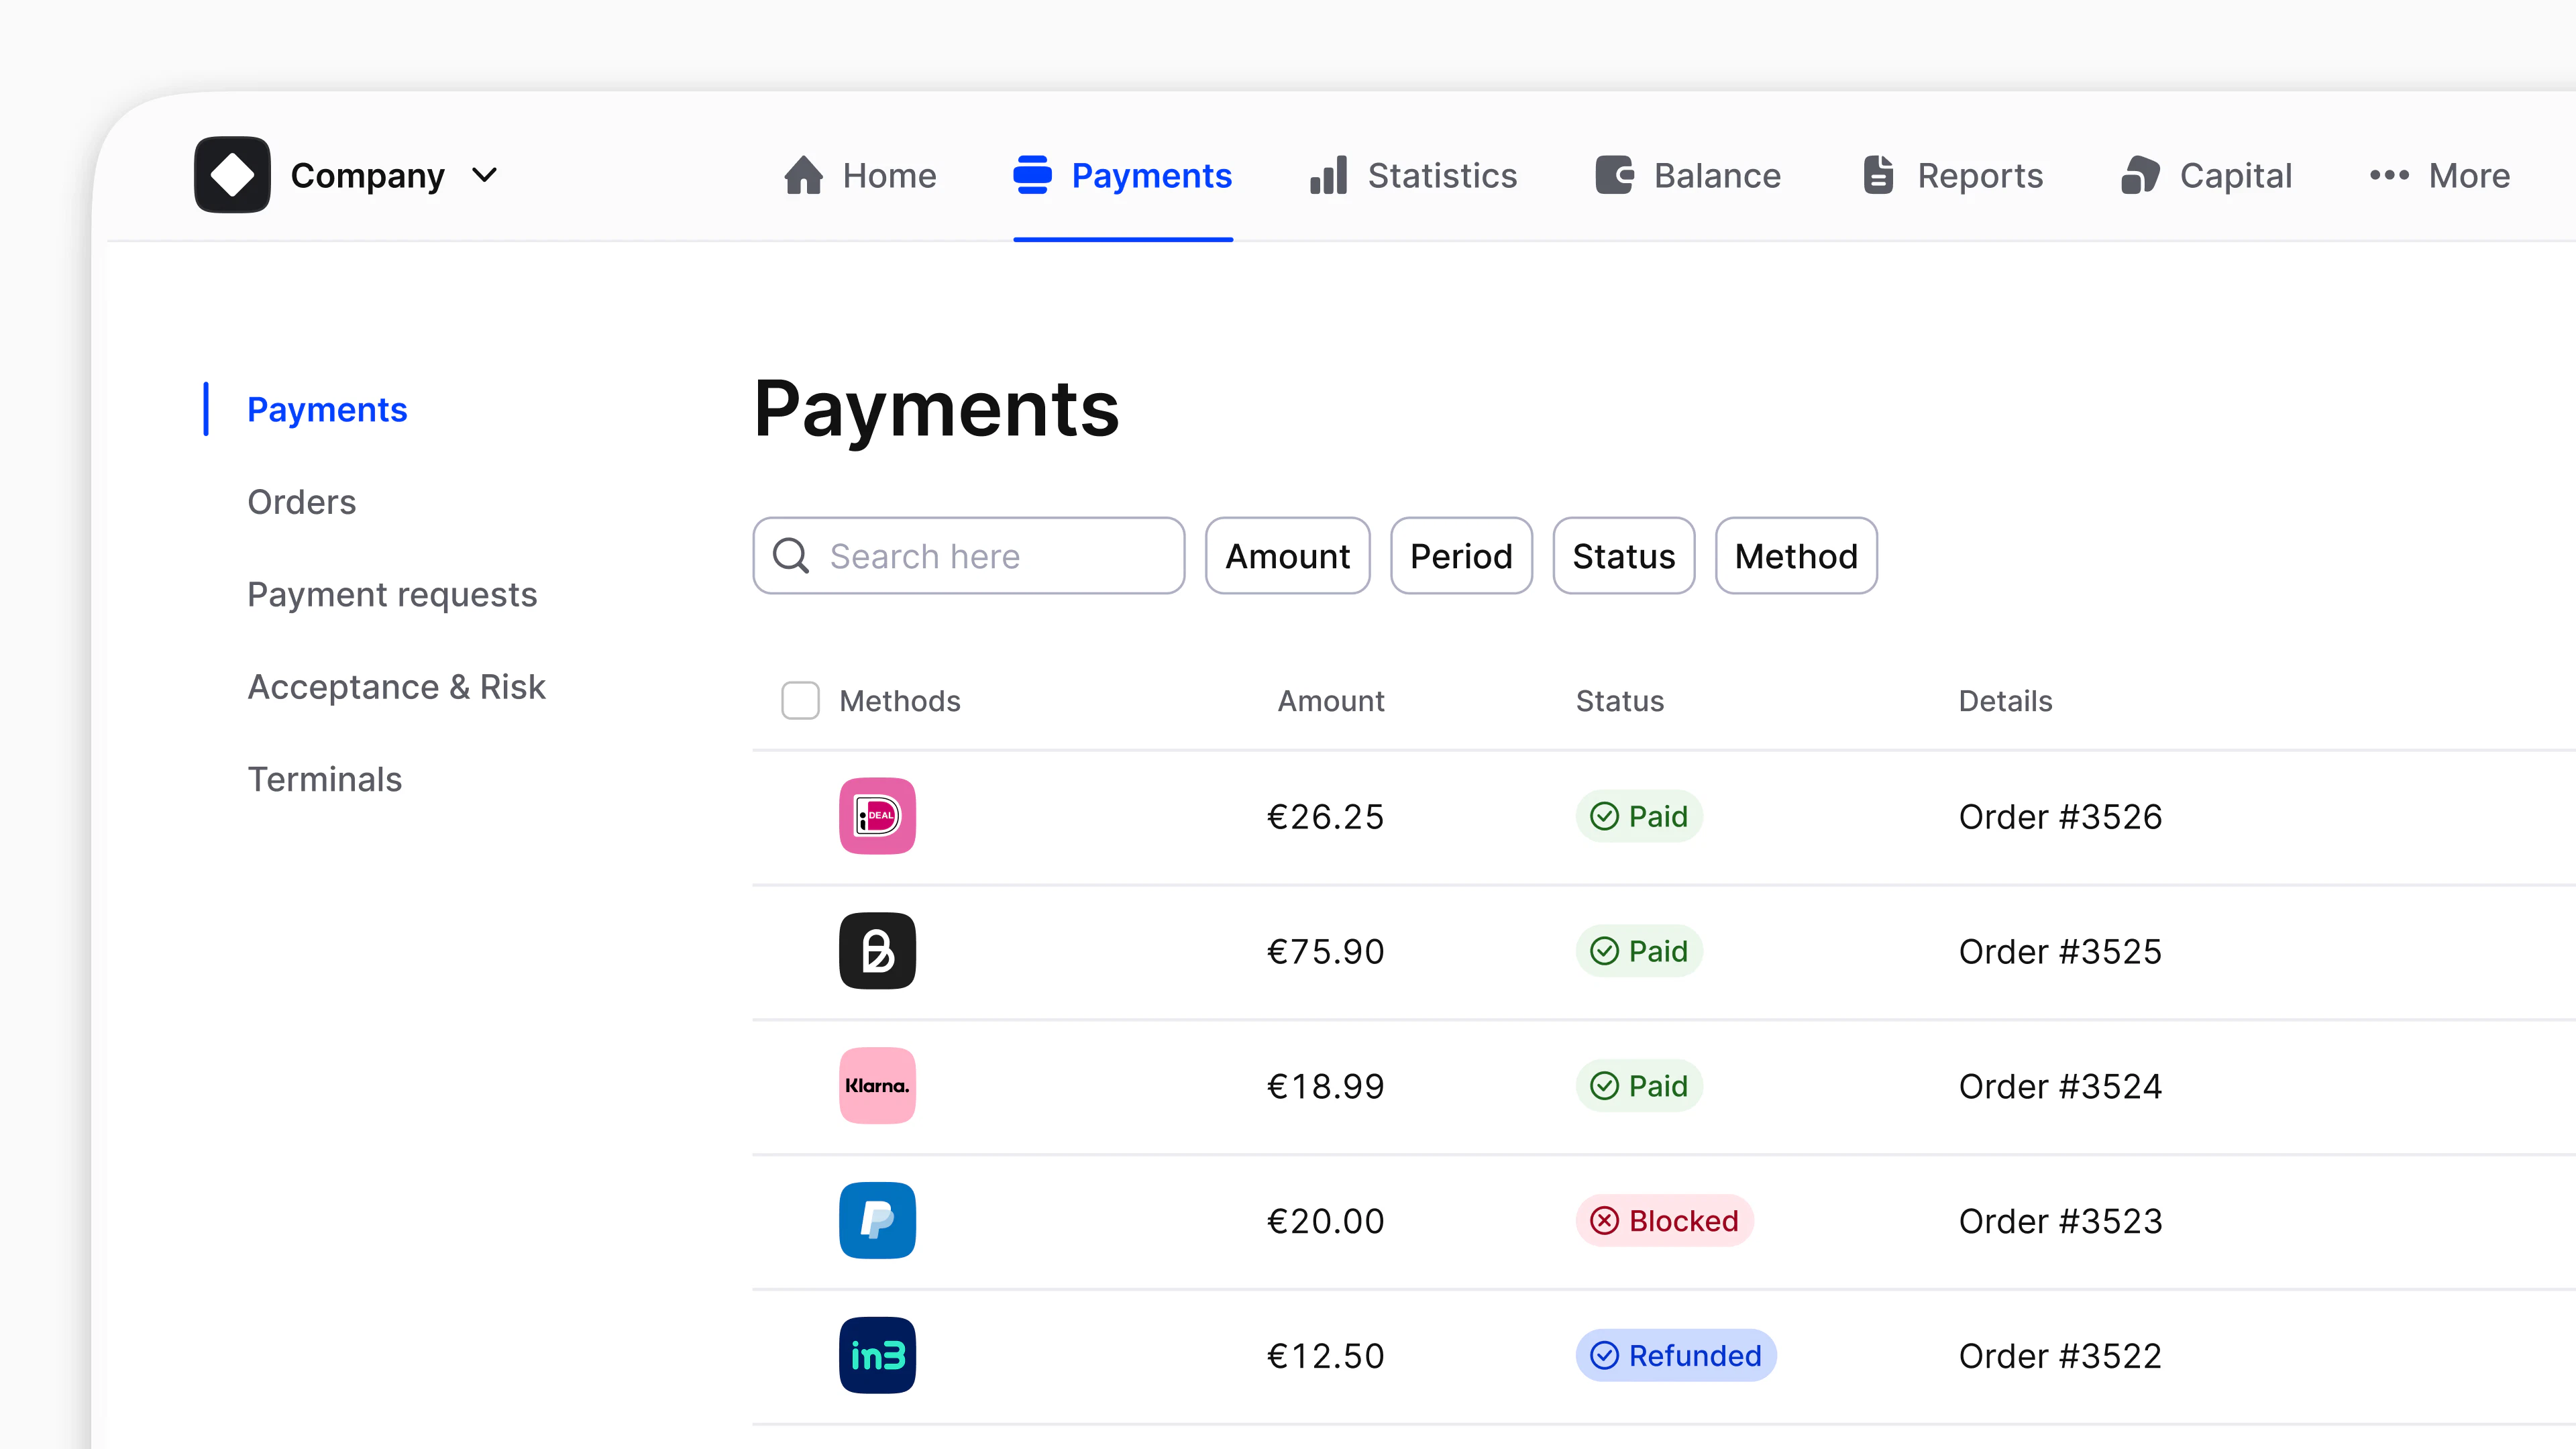Viewport: 2576px width, 1449px height.
Task: Open Order #3522 details
Action: click(x=2060, y=1356)
